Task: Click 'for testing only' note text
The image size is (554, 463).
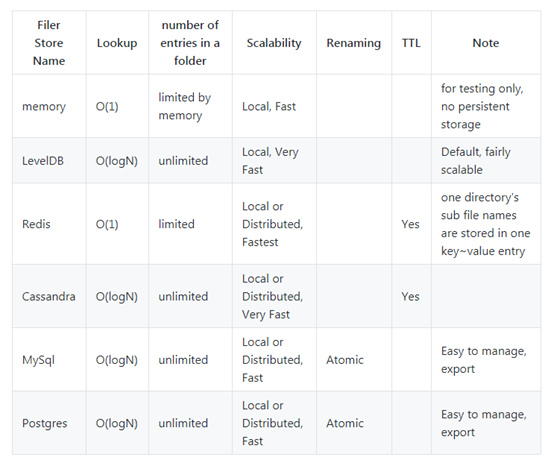Action: coord(482,88)
